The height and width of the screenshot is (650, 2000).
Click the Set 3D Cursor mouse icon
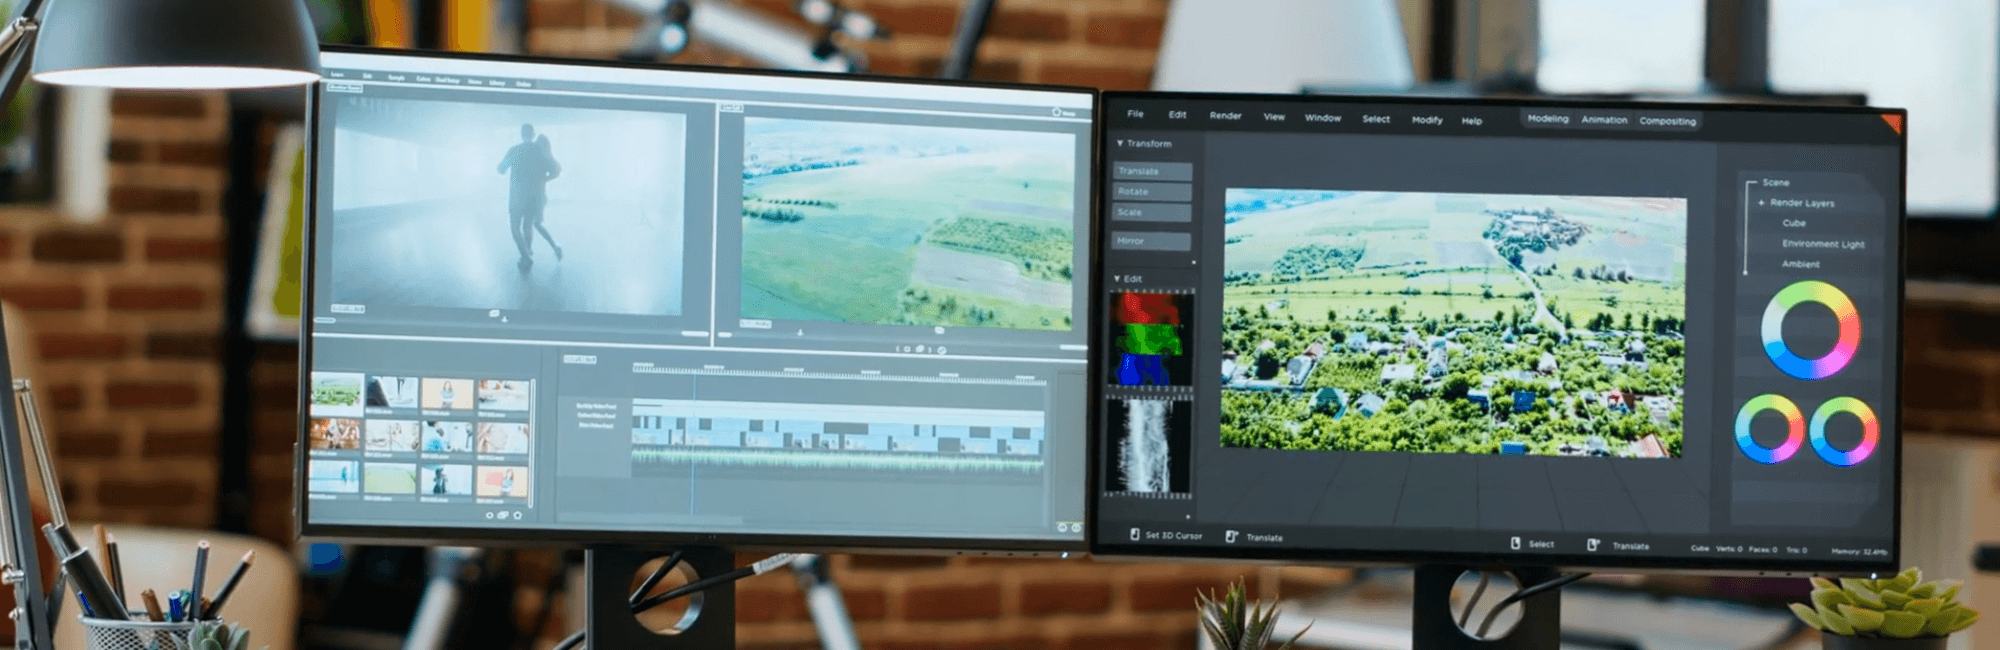pyautogui.click(x=1134, y=535)
